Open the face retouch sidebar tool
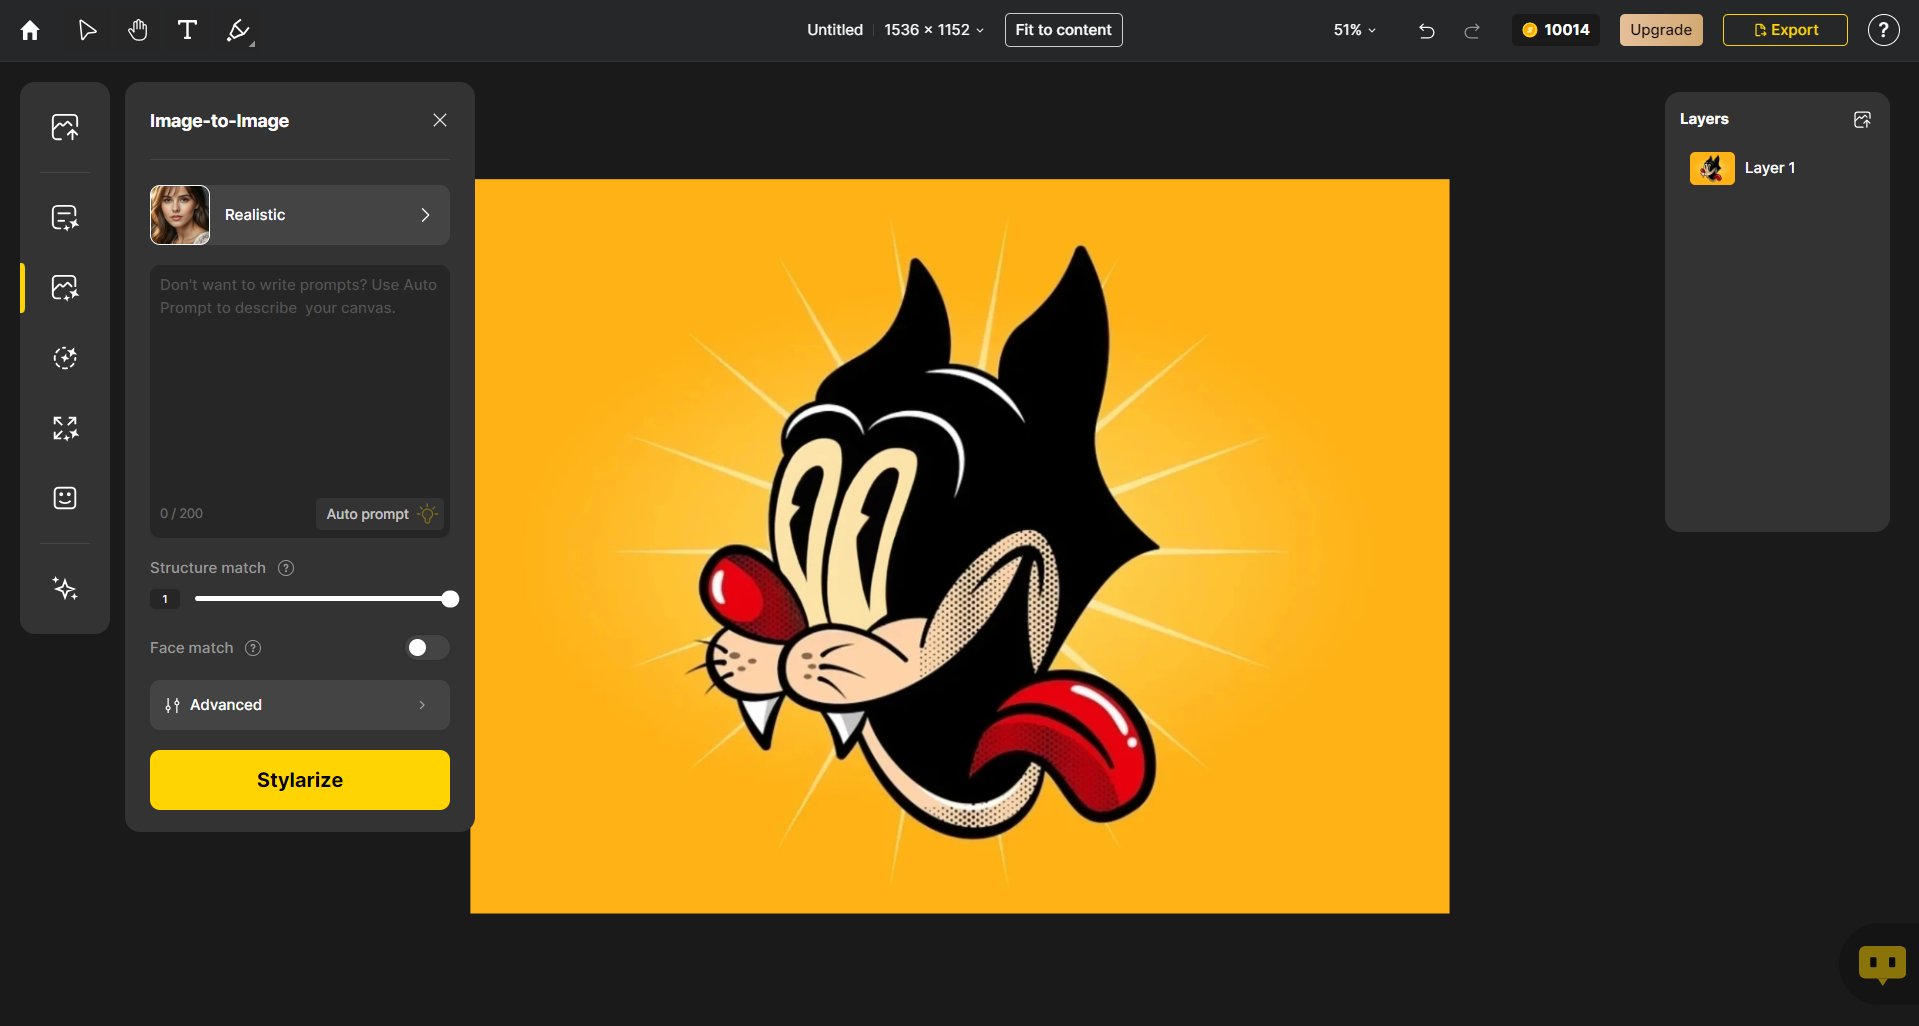 65,498
